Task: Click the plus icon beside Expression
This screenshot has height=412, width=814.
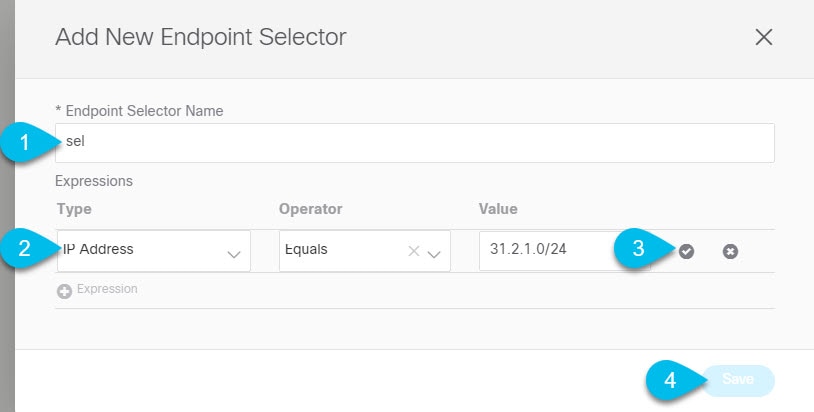Action: coord(64,292)
